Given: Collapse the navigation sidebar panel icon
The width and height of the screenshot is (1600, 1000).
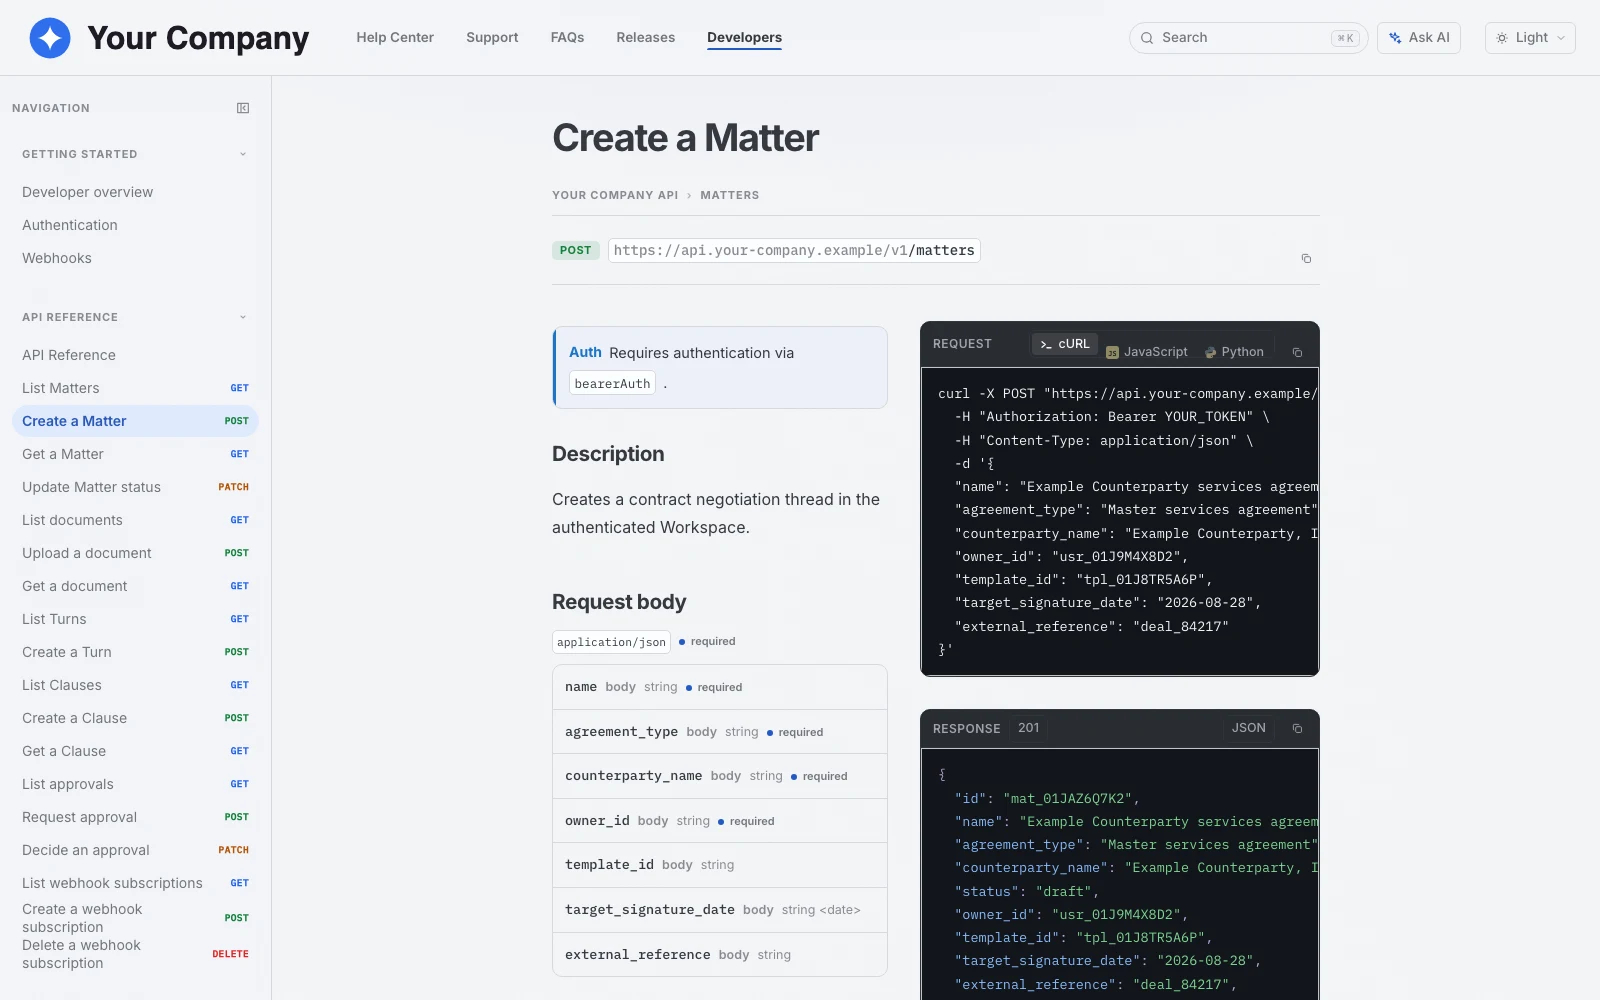Looking at the screenshot, I should tap(243, 108).
